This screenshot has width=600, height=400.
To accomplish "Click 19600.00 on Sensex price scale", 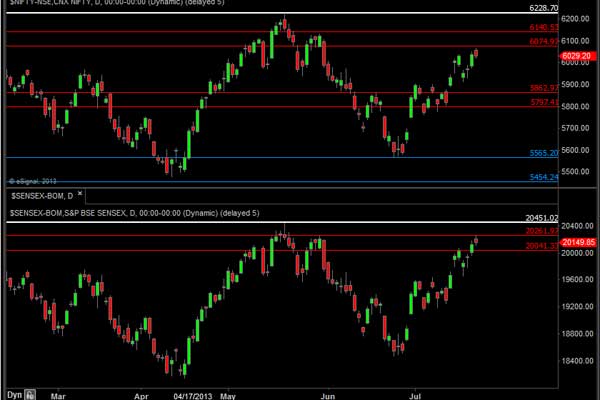I will pos(577,279).
